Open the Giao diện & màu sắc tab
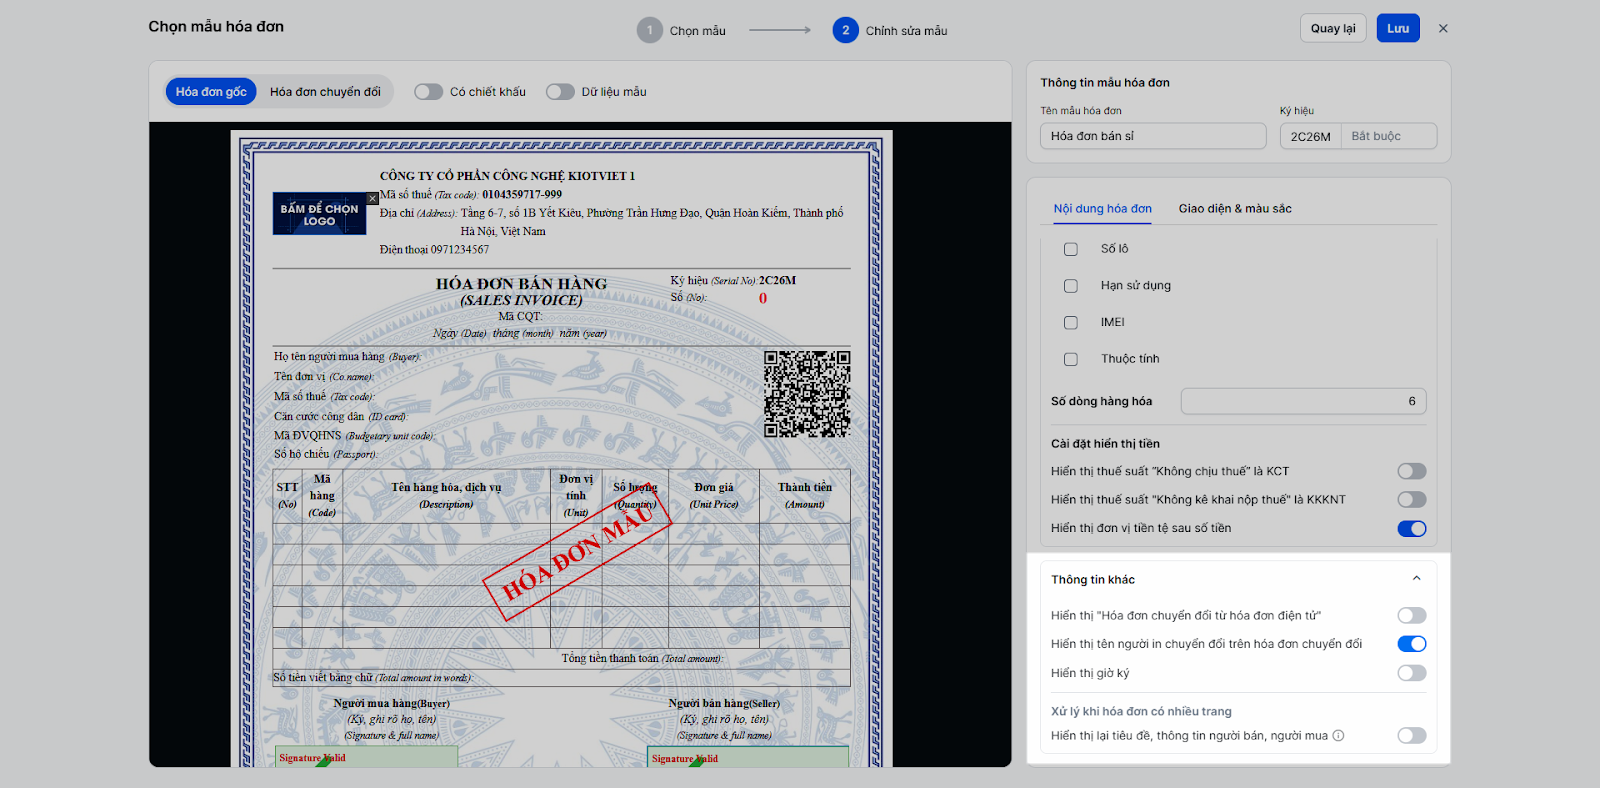The width and height of the screenshot is (1600, 788). (x=1235, y=209)
